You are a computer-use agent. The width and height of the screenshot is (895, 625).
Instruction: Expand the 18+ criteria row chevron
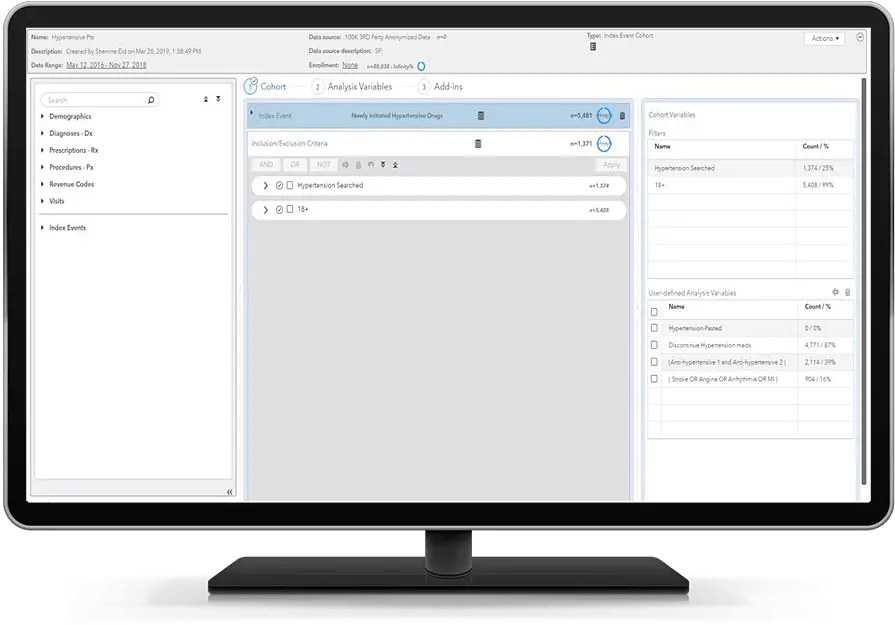coord(265,210)
